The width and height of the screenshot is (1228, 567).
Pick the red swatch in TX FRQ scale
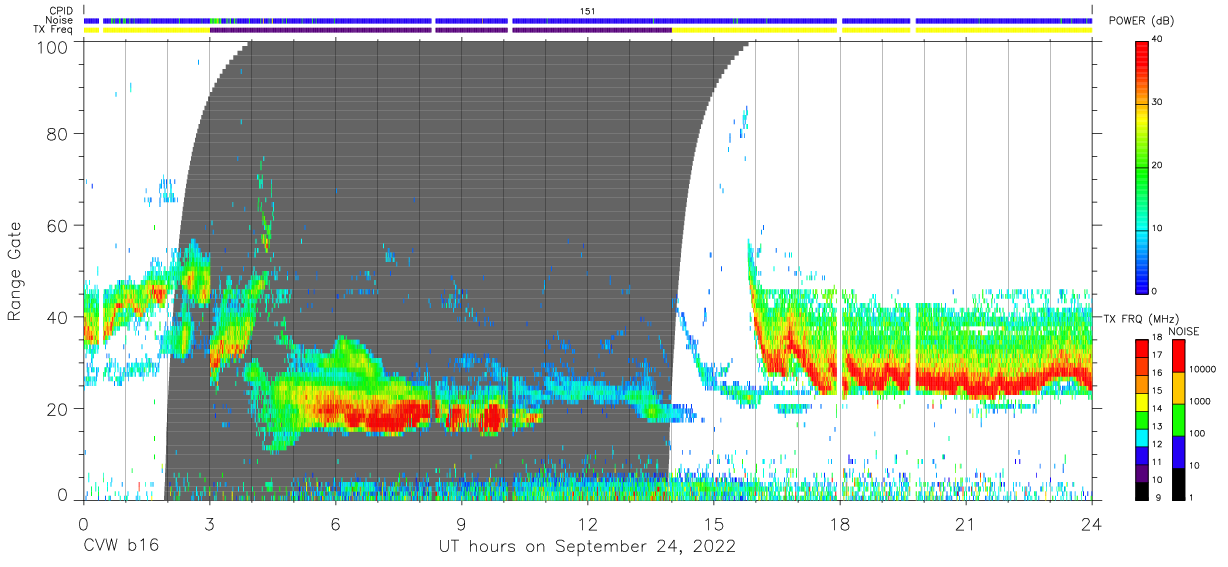click(1142, 347)
